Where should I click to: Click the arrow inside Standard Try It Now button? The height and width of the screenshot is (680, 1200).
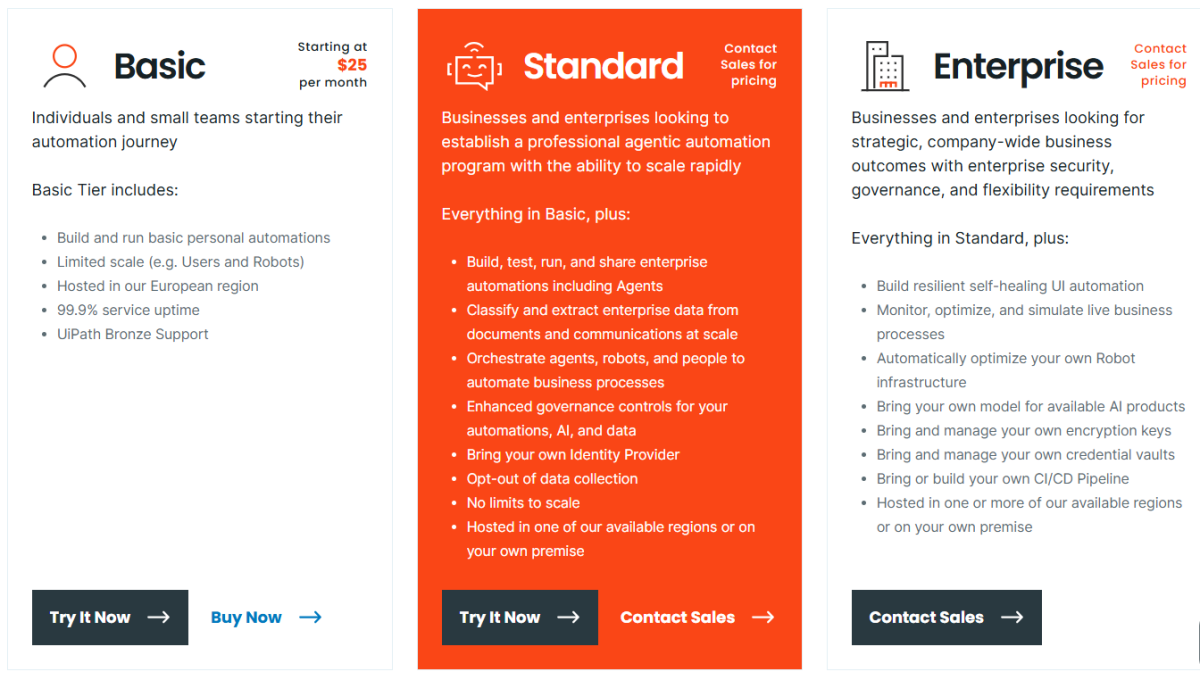(x=568, y=617)
